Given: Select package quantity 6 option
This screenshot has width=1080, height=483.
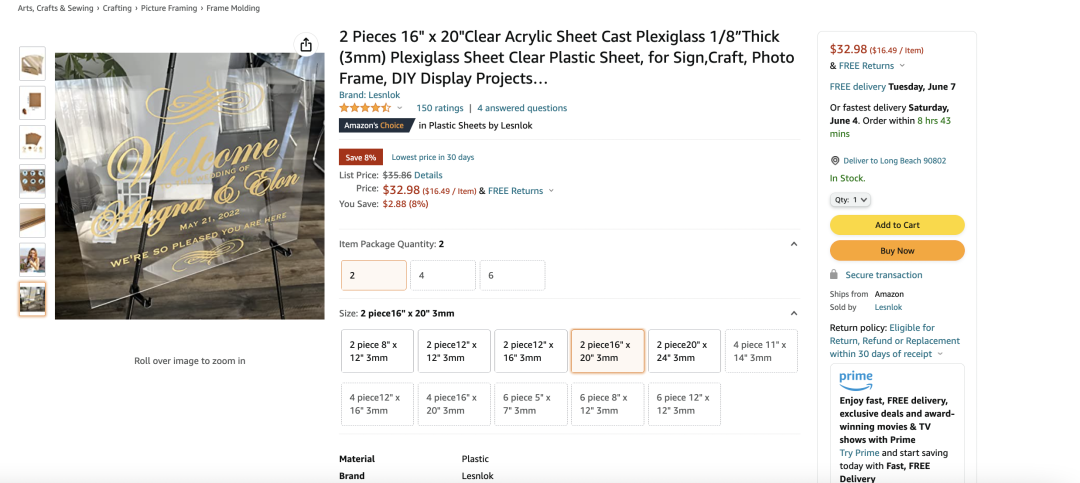Looking at the screenshot, I should click(x=512, y=275).
